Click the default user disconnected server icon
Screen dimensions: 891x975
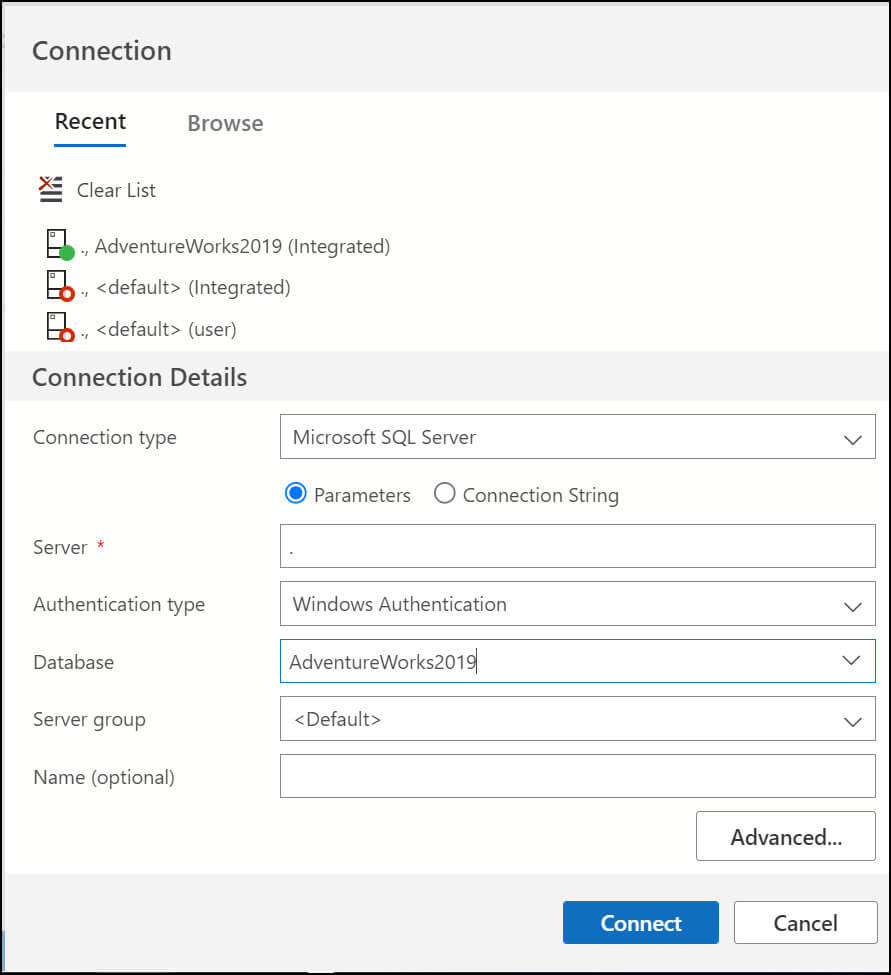tap(60, 329)
